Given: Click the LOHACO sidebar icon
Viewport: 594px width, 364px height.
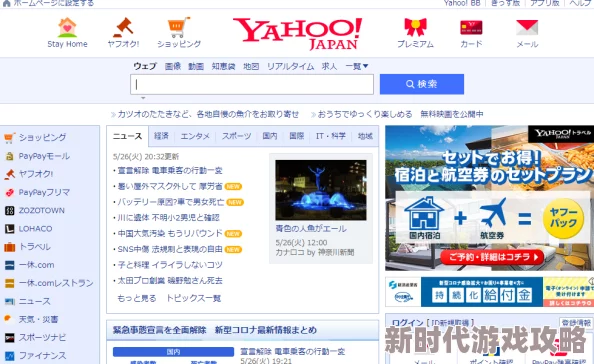Looking at the screenshot, I should pyautogui.click(x=9, y=229).
